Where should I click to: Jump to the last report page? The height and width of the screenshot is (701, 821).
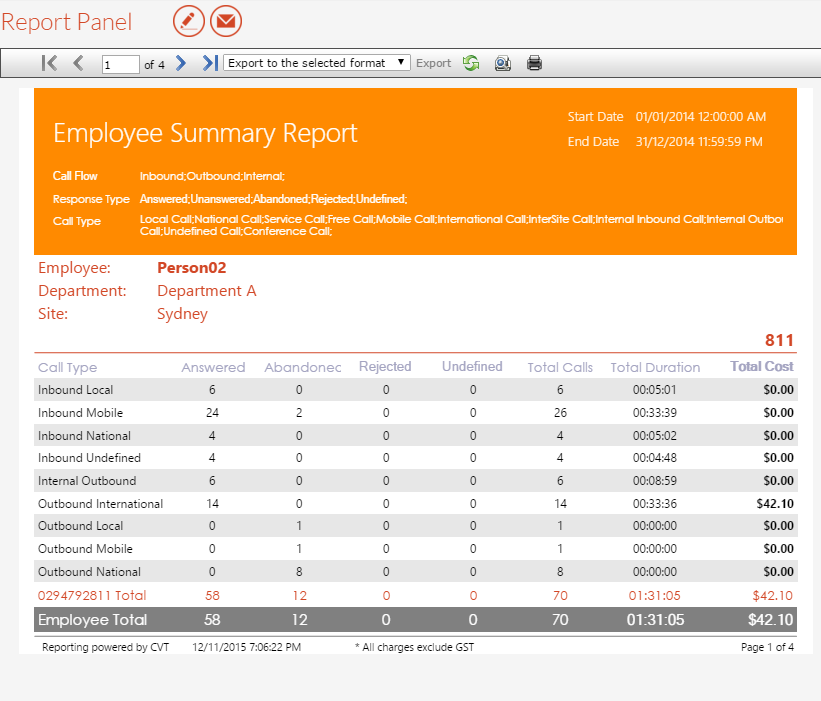pyautogui.click(x=209, y=63)
